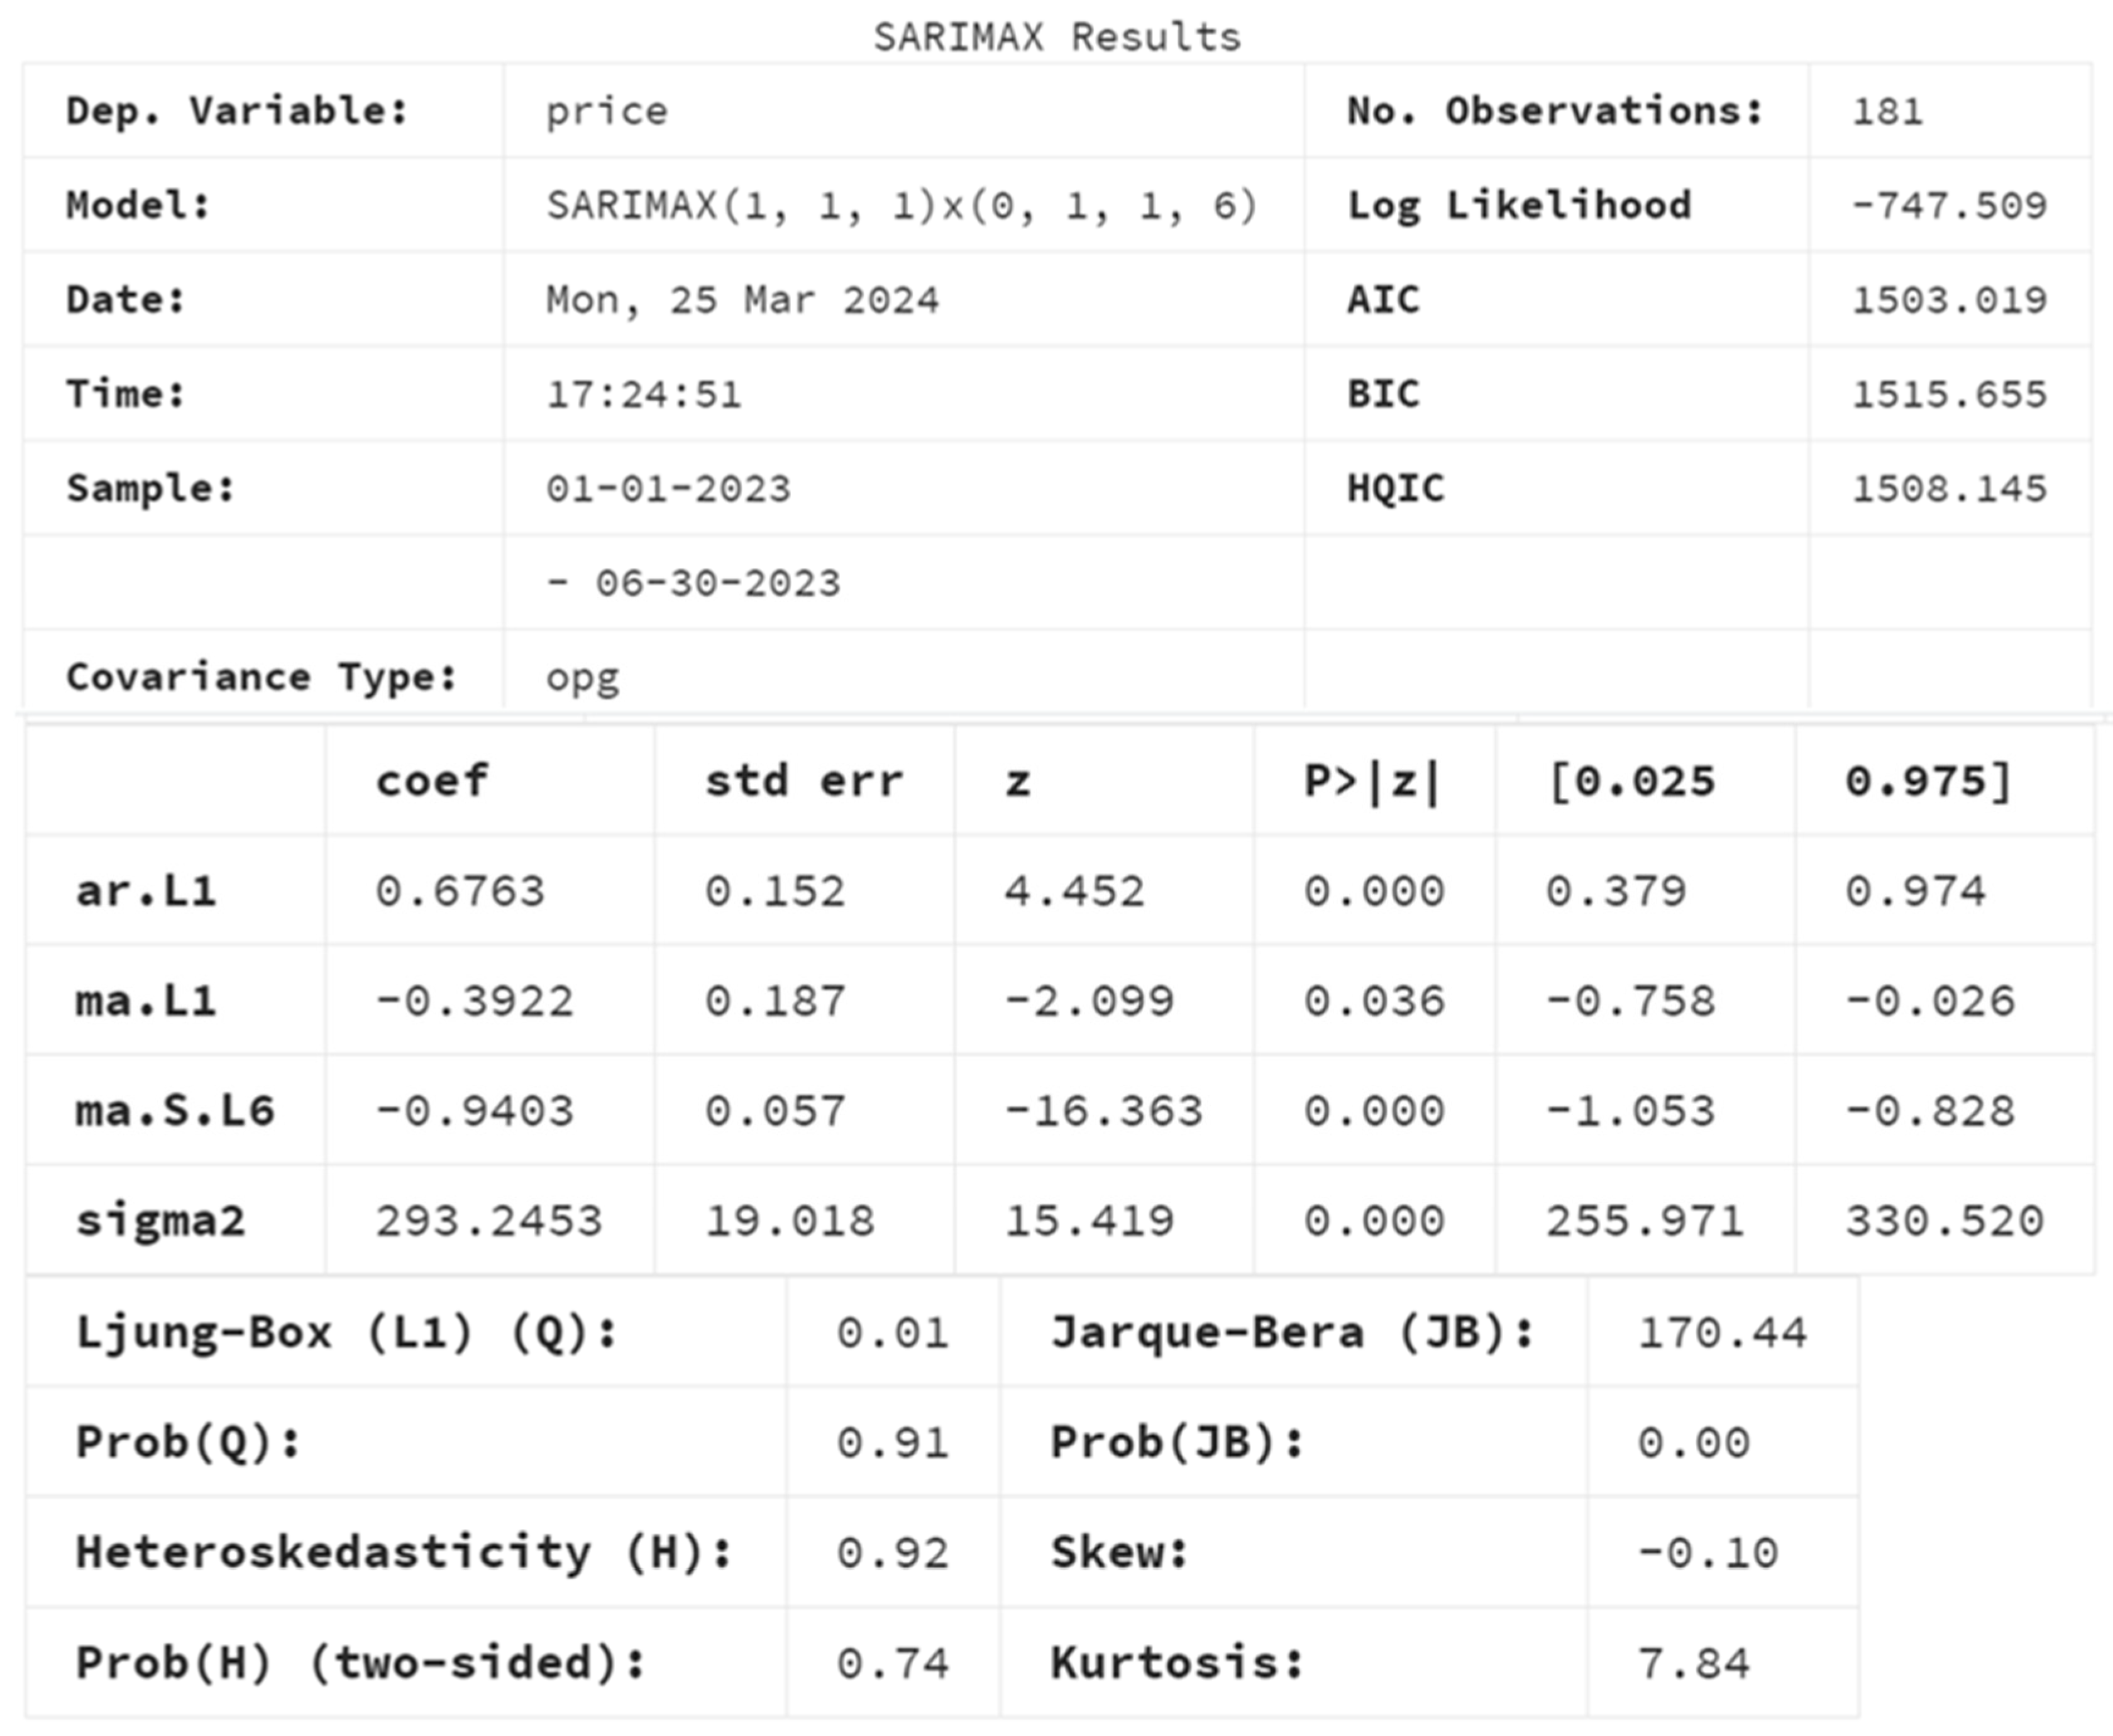
Task: Click the coef column header
Action: click(431, 781)
